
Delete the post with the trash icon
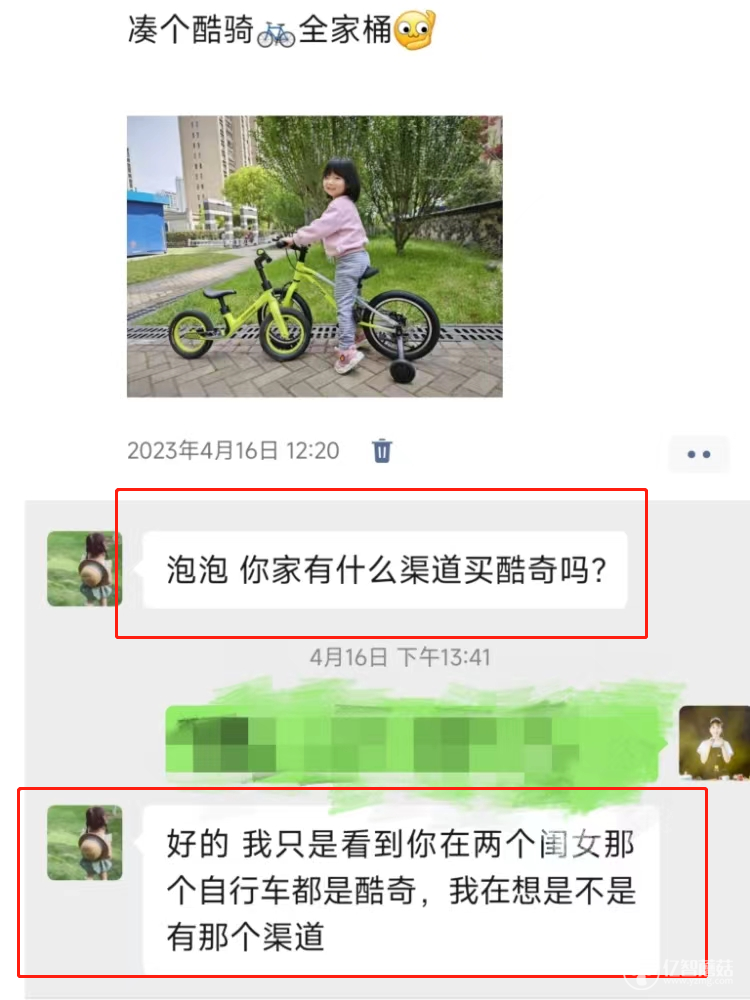pyautogui.click(x=381, y=451)
